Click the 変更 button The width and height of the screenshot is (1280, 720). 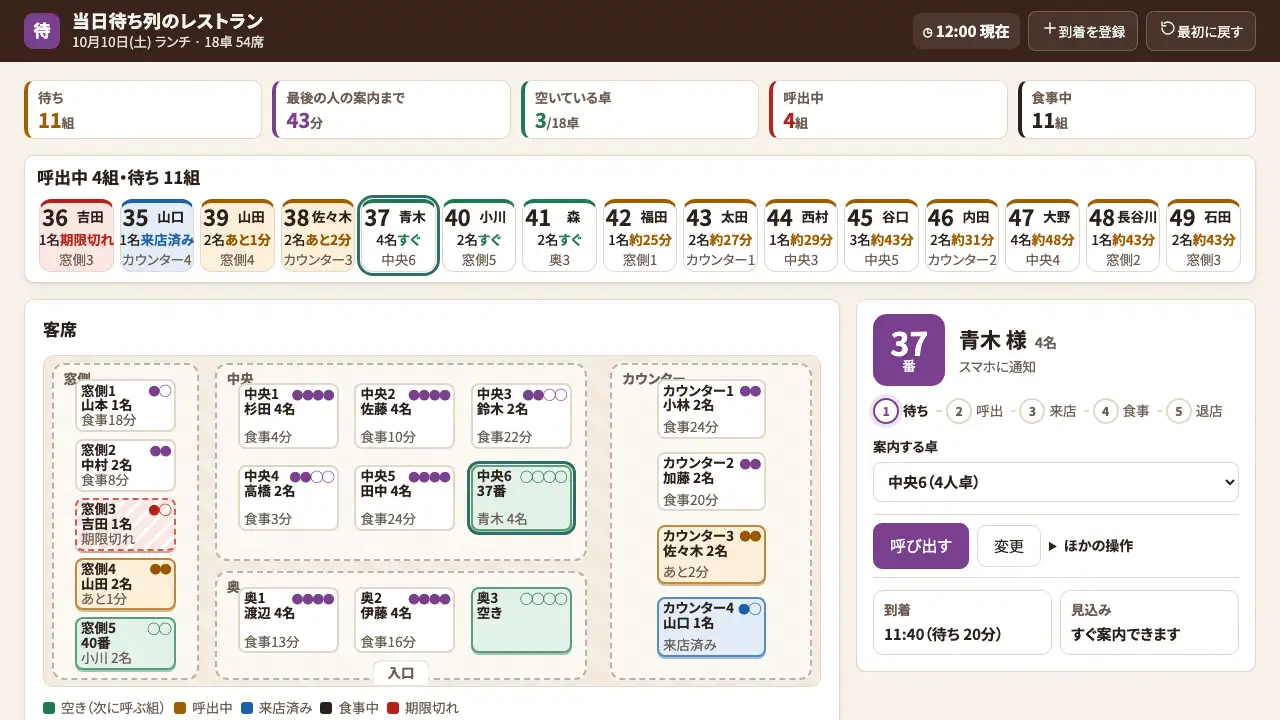[x=1009, y=546]
